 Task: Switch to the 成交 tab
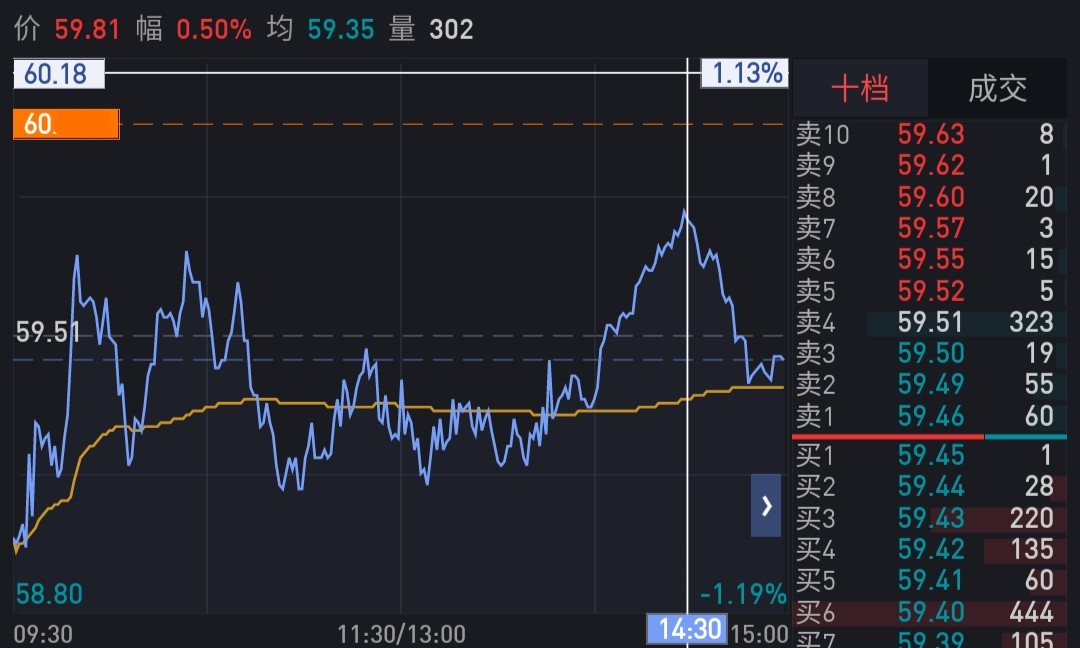point(997,88)
